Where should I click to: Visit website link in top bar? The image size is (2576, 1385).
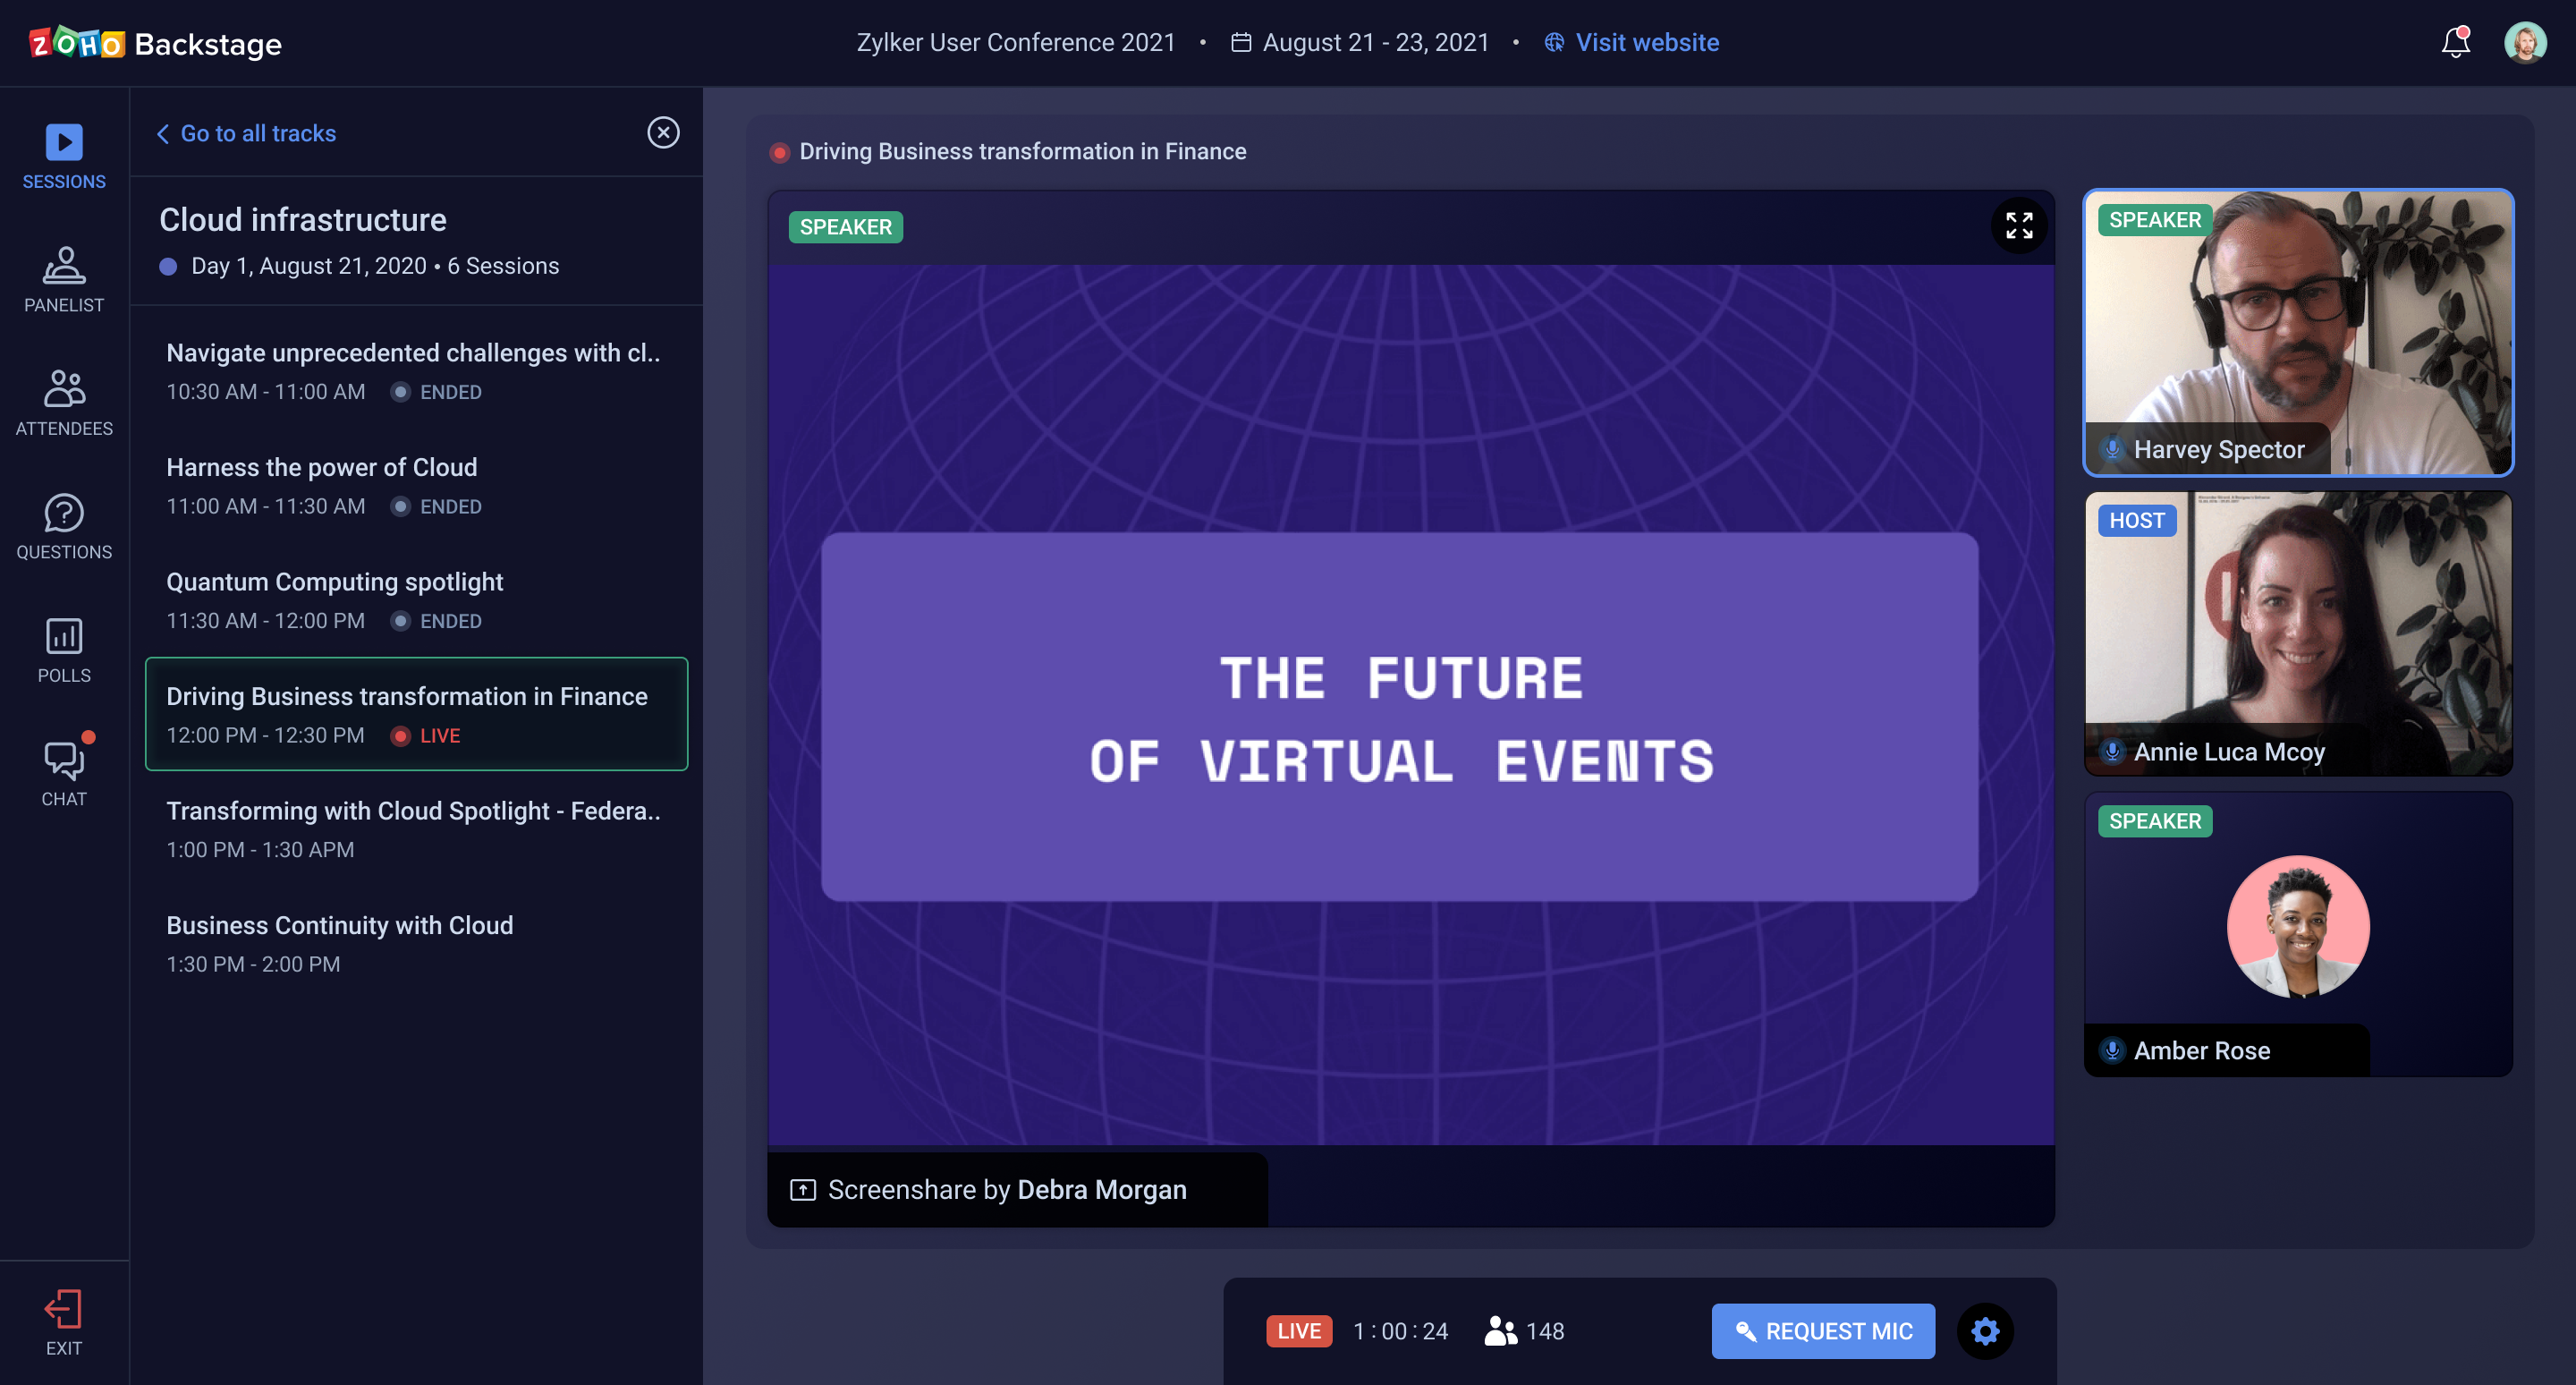point(1631,43)
